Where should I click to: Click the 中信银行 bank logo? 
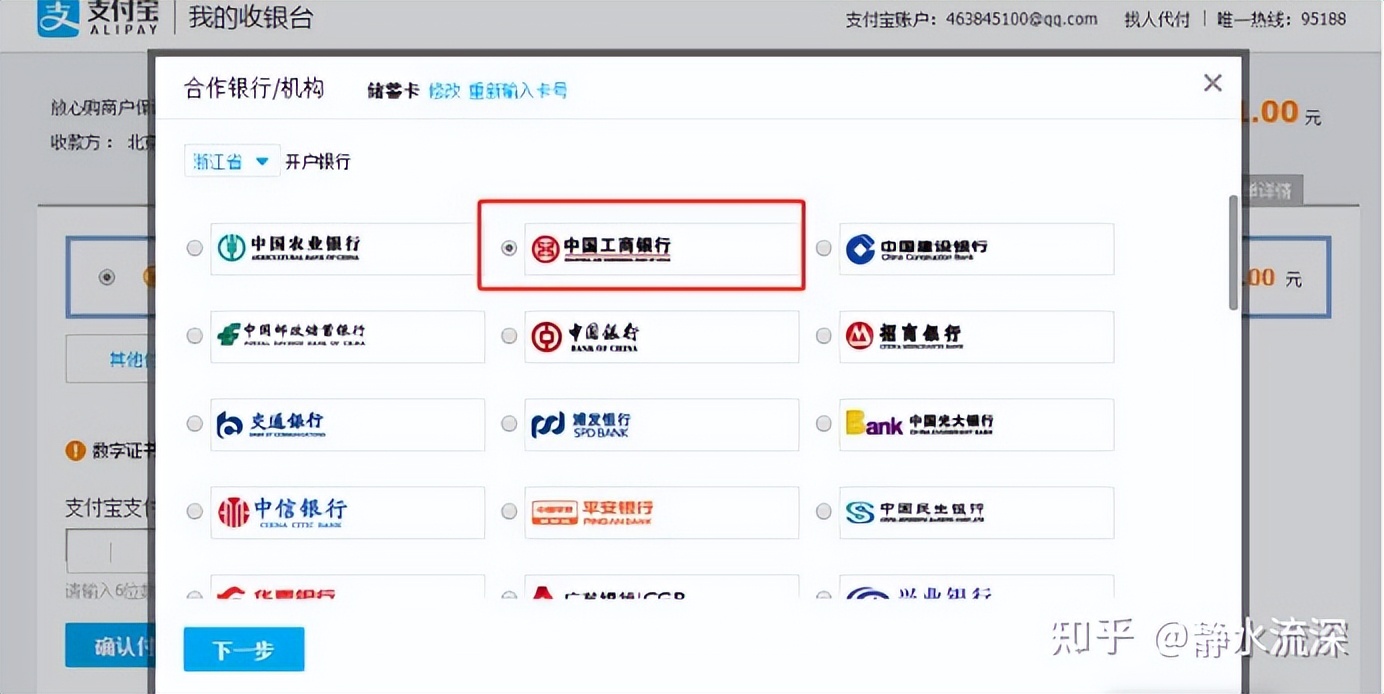[x=283, y=511]
